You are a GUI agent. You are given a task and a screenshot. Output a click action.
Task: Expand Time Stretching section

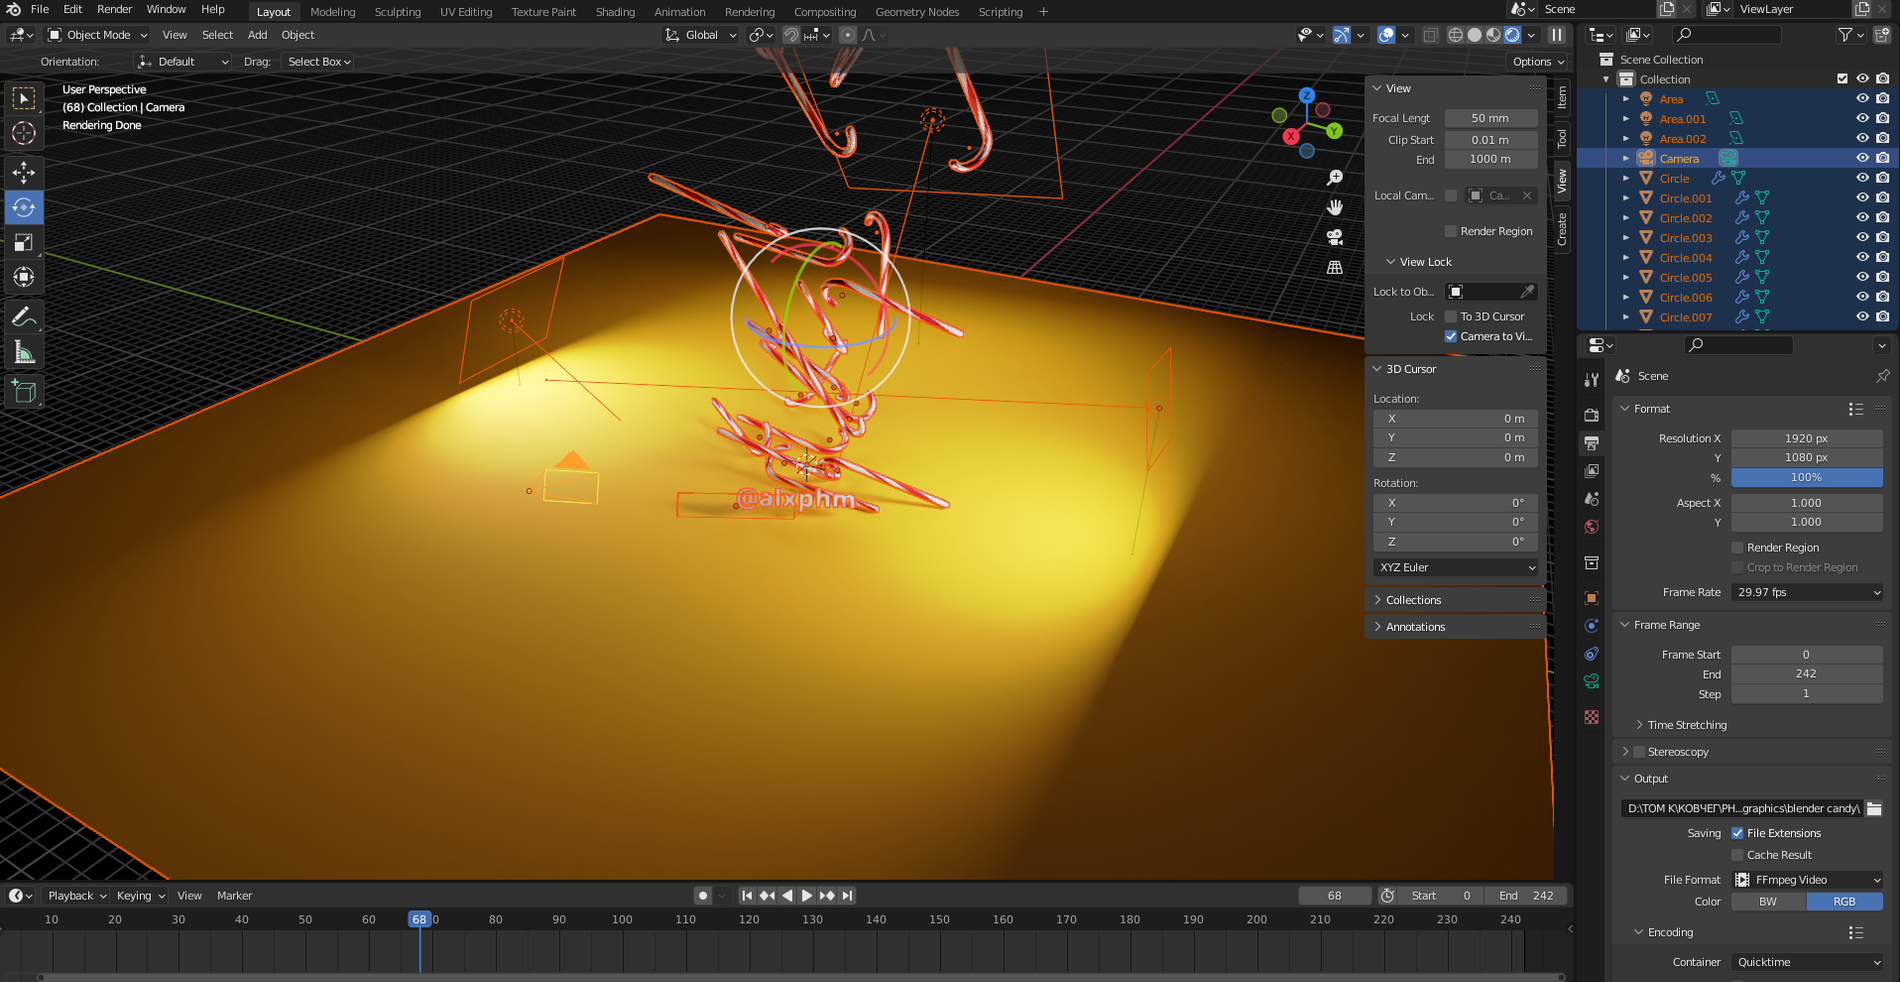tap(1686, 725)
